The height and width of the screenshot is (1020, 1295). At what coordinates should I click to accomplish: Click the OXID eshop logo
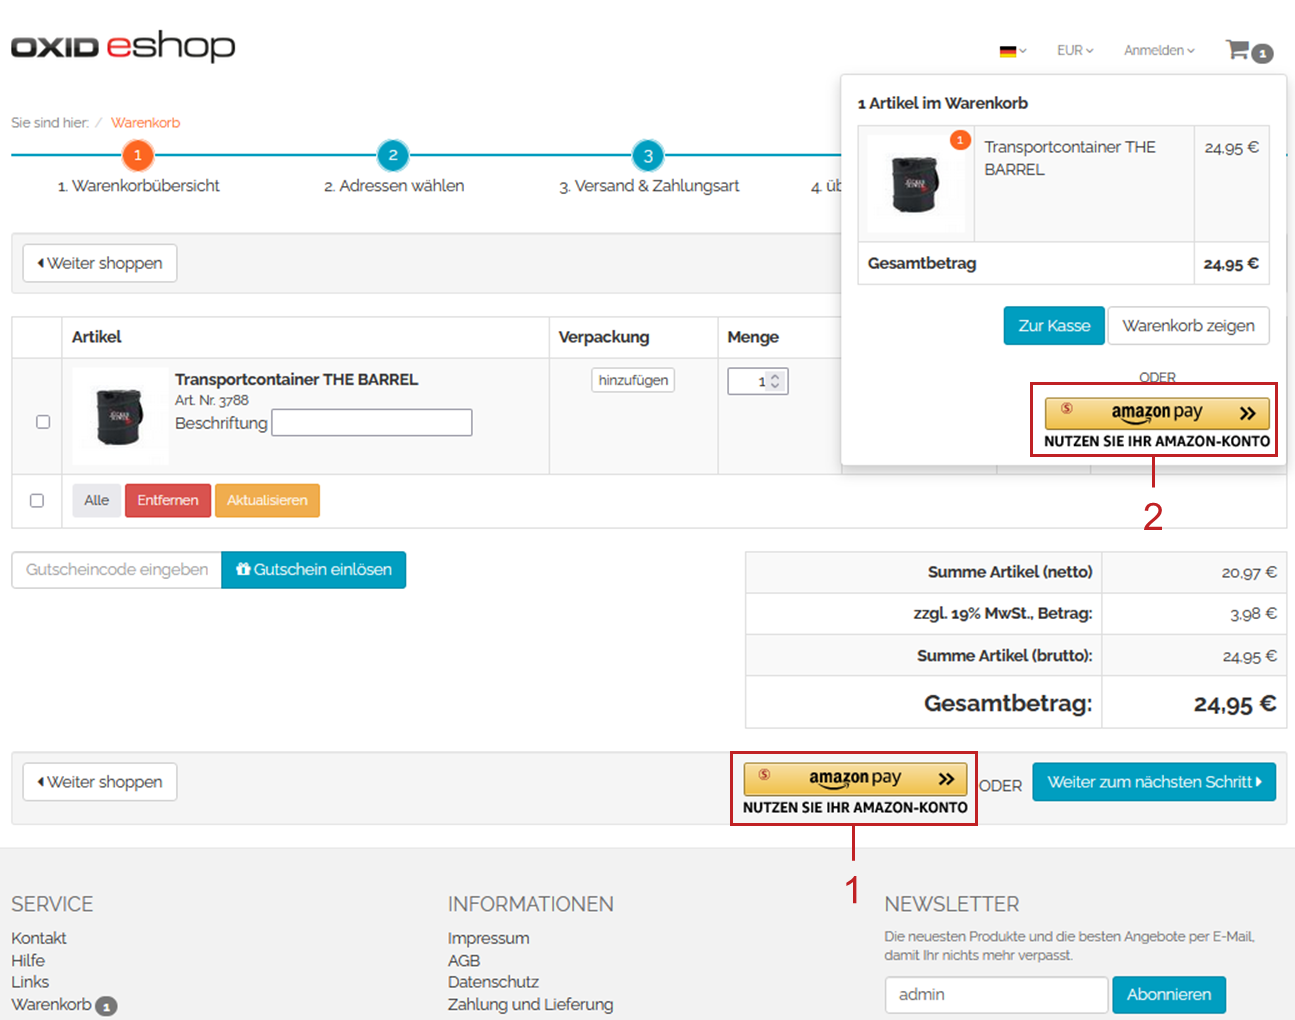pos(123,46)
